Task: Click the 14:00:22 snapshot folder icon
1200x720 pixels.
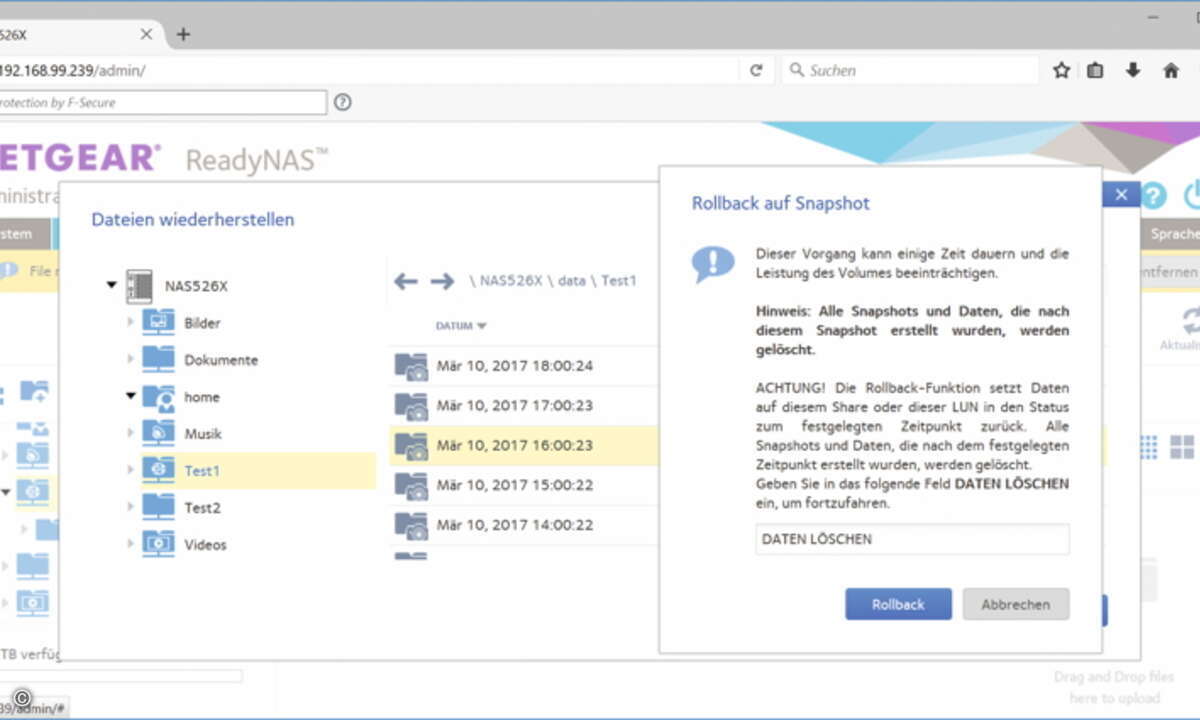Action: point(410,526)
